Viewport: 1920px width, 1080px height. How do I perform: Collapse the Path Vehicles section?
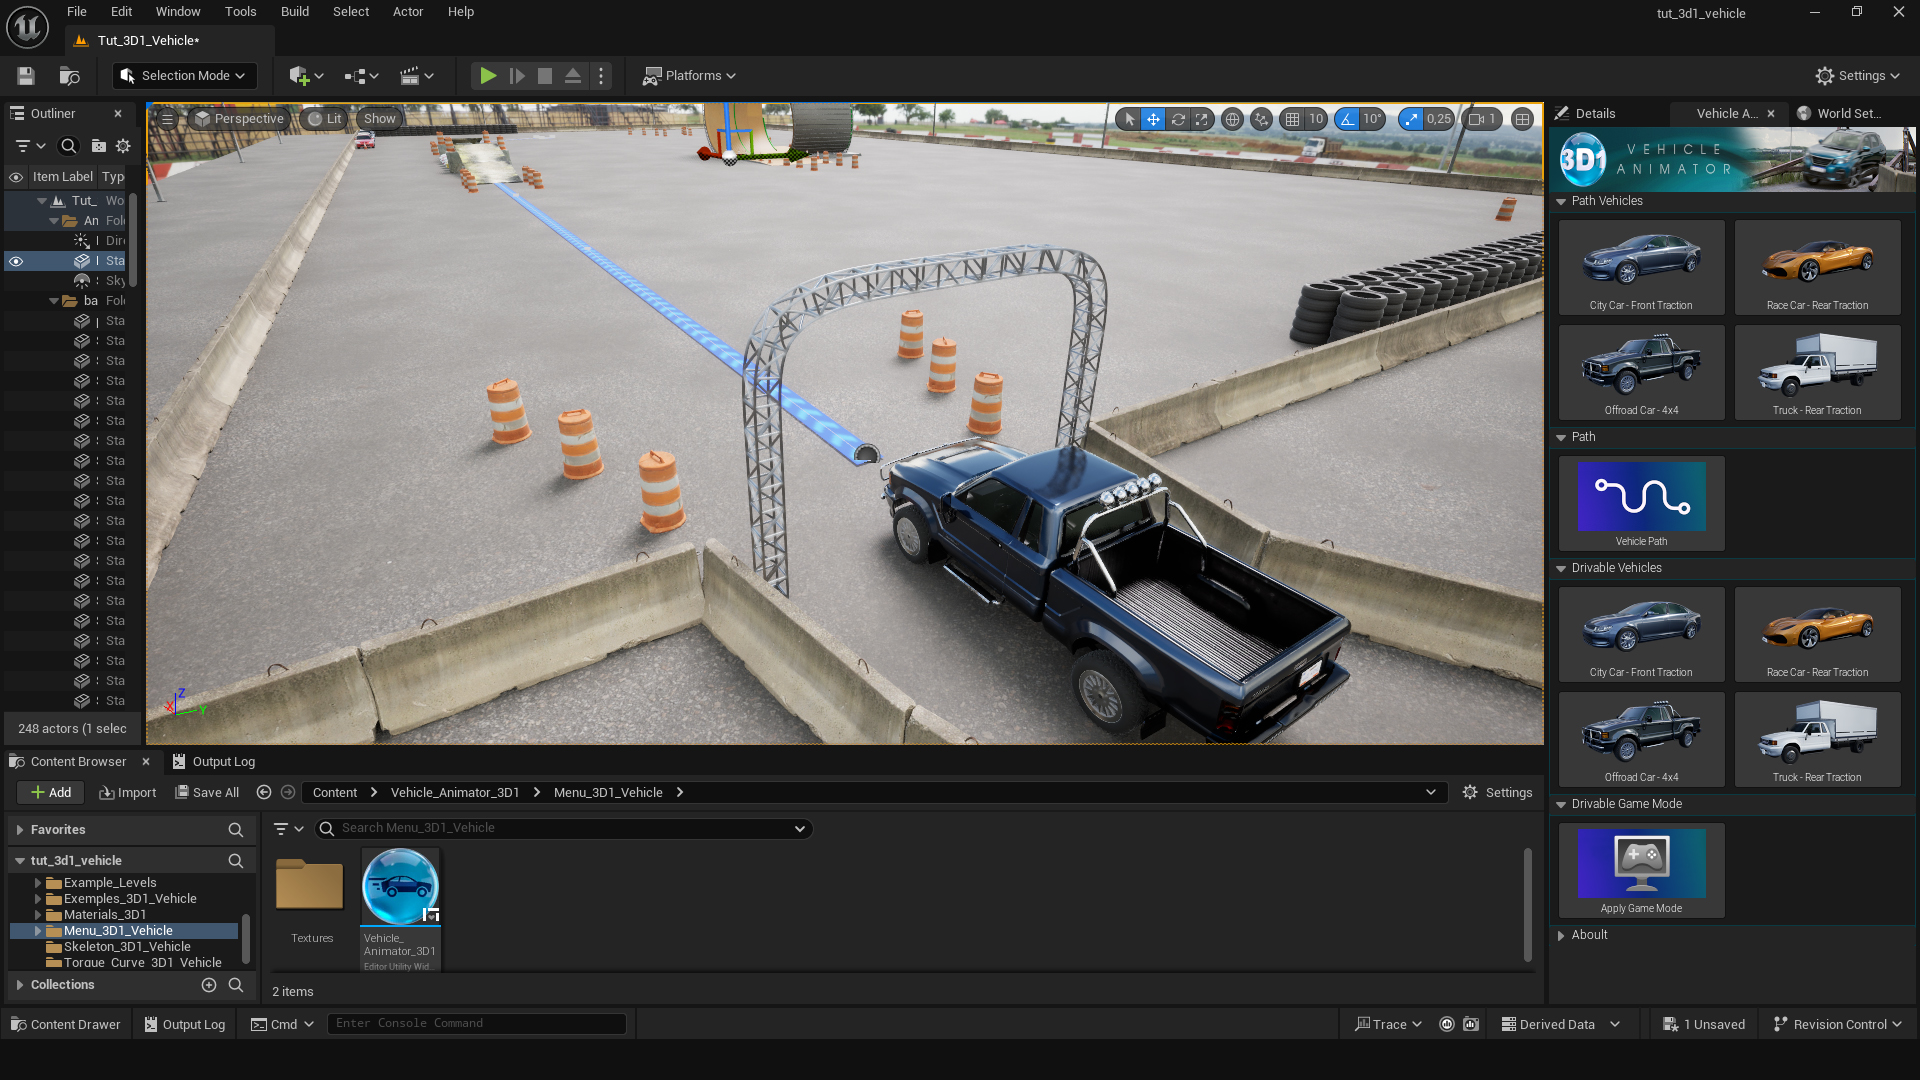coord(1561,201)
